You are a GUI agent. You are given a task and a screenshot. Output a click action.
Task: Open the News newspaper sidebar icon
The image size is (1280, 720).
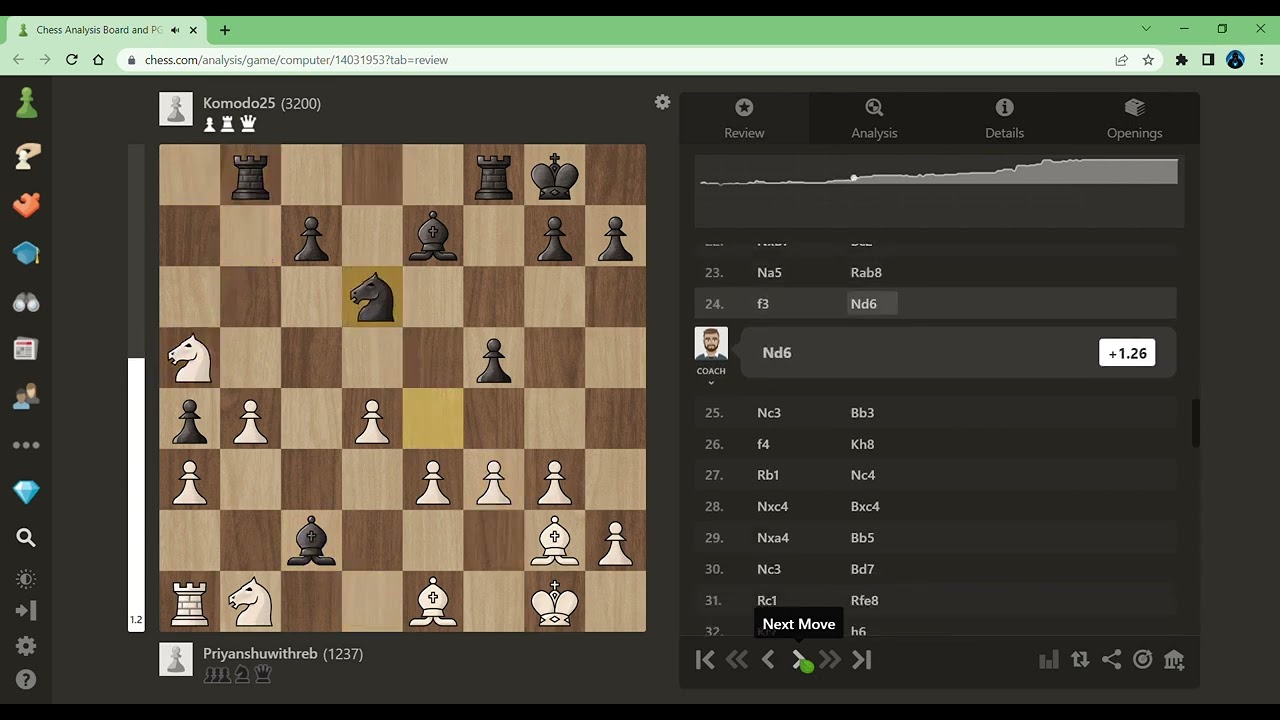pyautogui.click(x=26, y=349)
